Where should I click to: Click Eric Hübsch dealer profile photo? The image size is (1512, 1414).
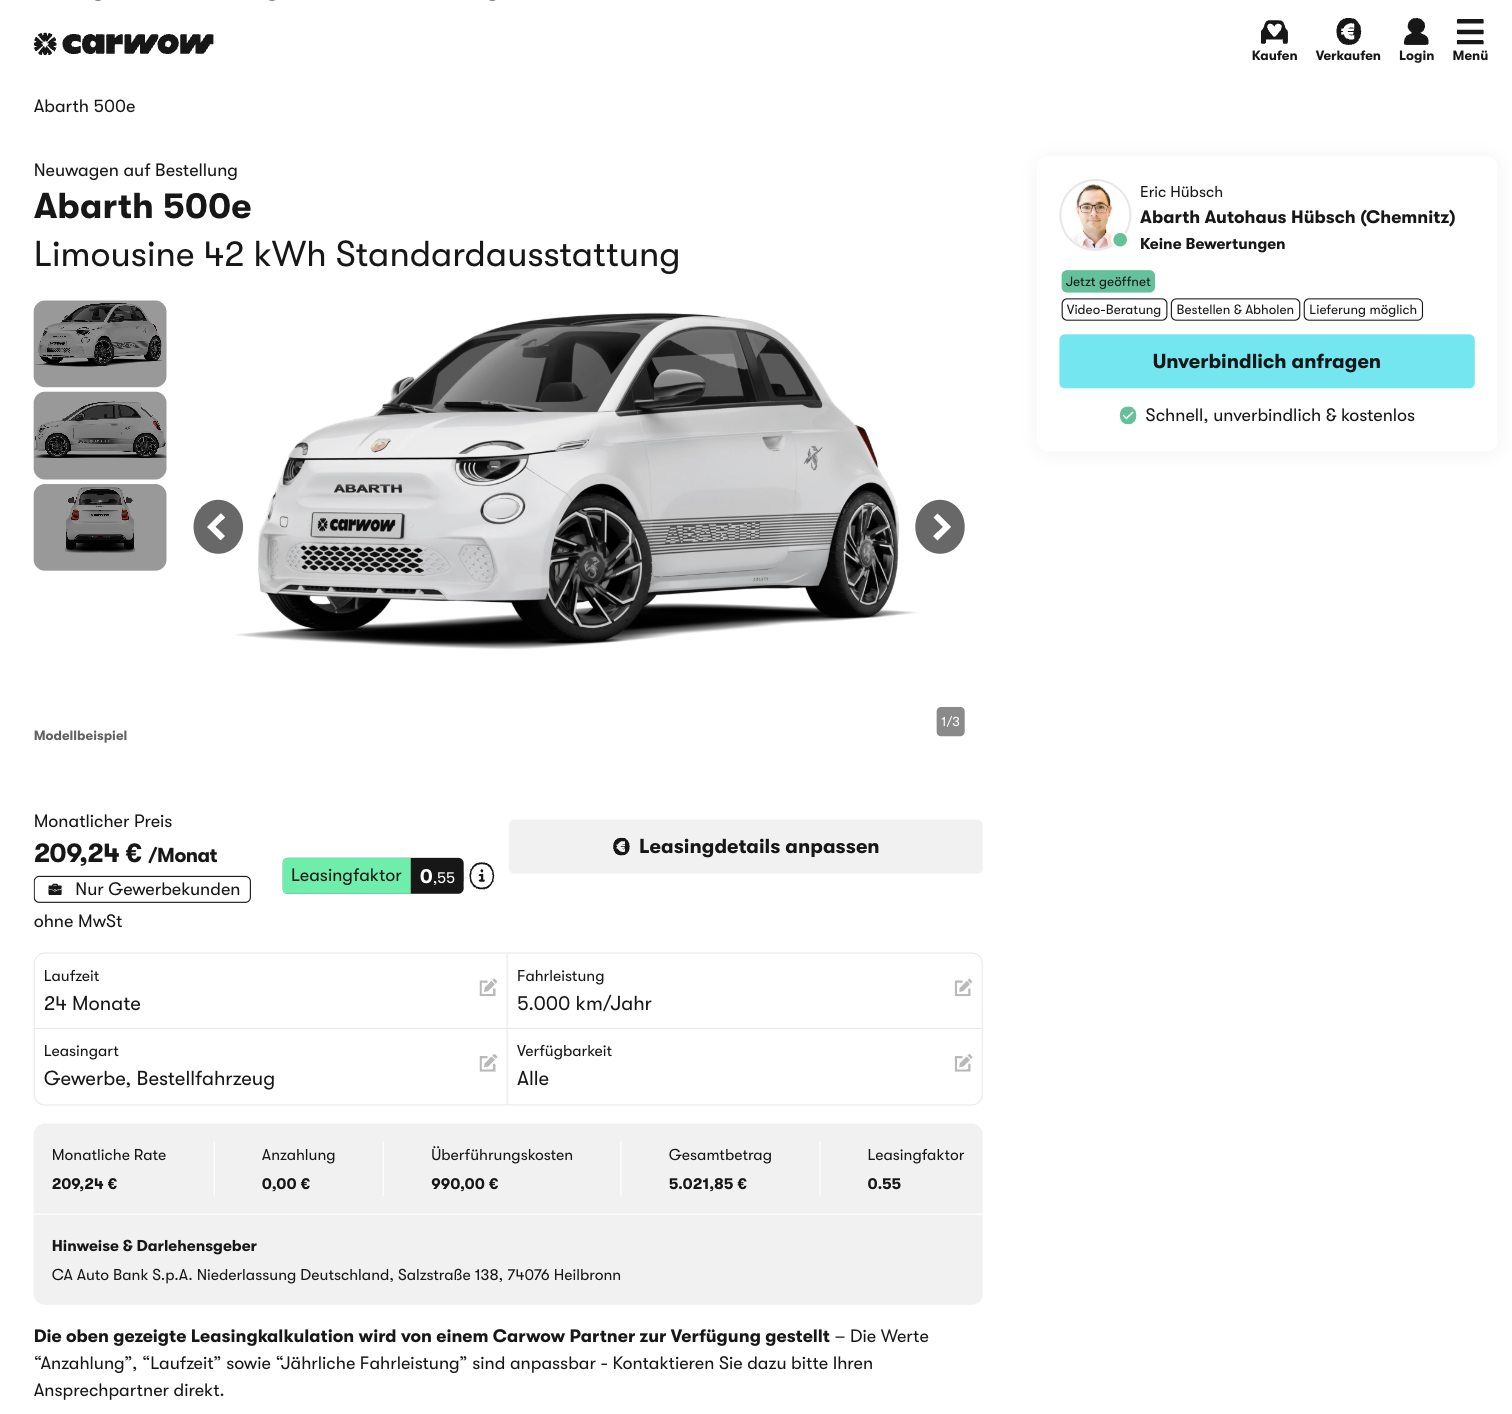click(1095, 215)
